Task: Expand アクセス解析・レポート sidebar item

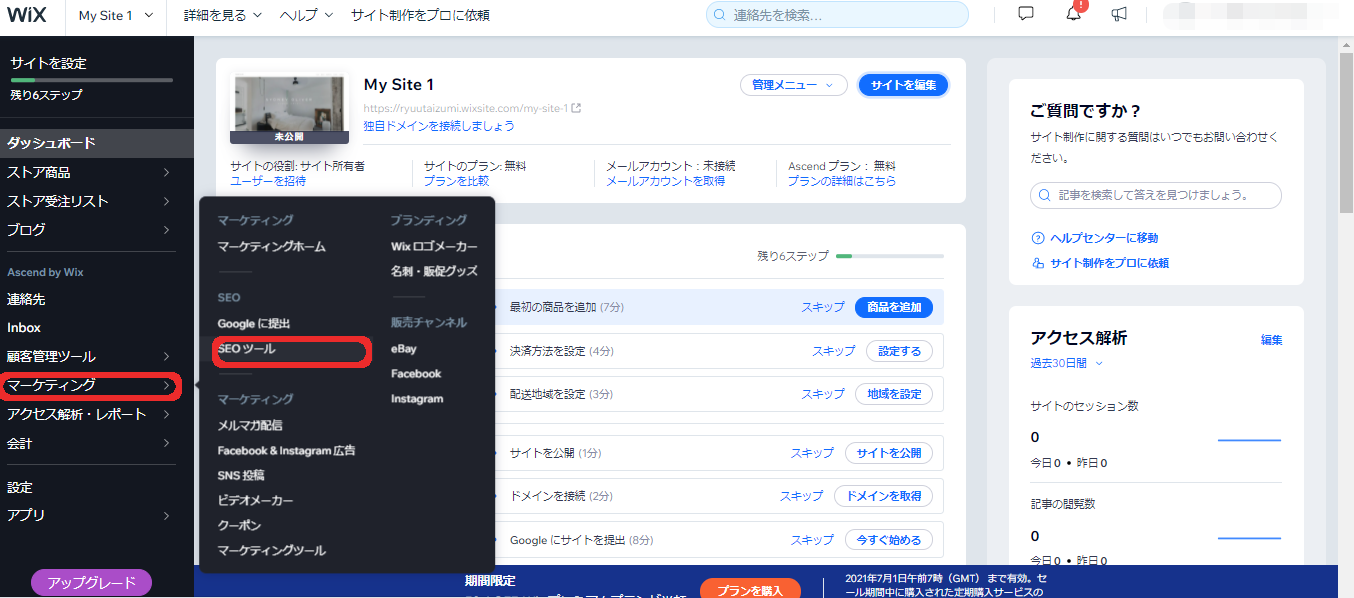Action: pyautogui.click(x=96, y=414)
